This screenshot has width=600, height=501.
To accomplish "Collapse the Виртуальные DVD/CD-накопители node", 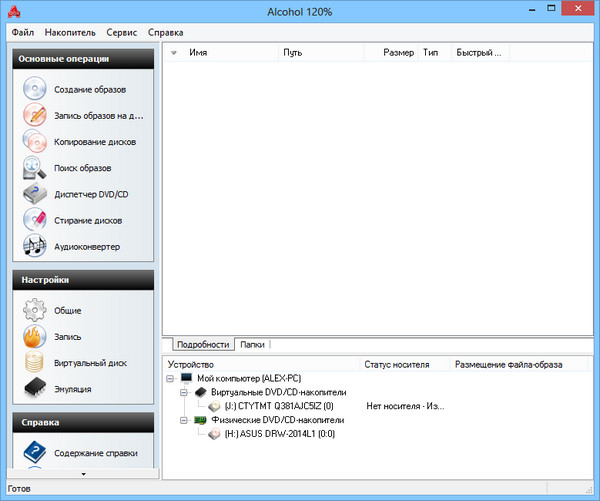I will coord(185,394).
